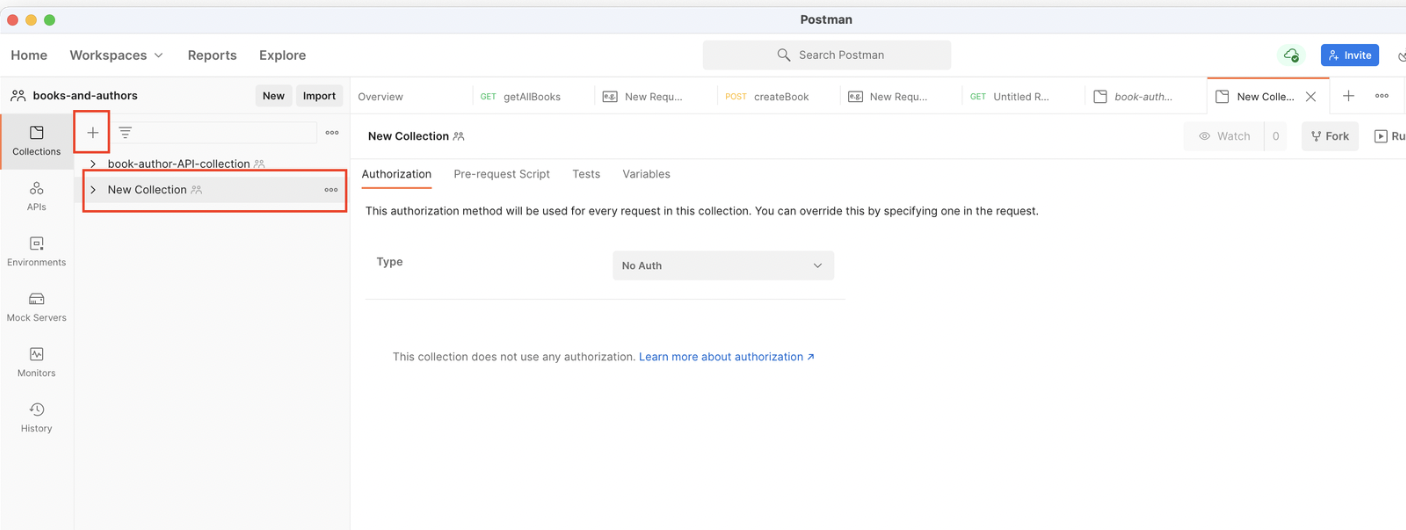
Task: Click the Search Postman field
Action: tap(827, 55)
